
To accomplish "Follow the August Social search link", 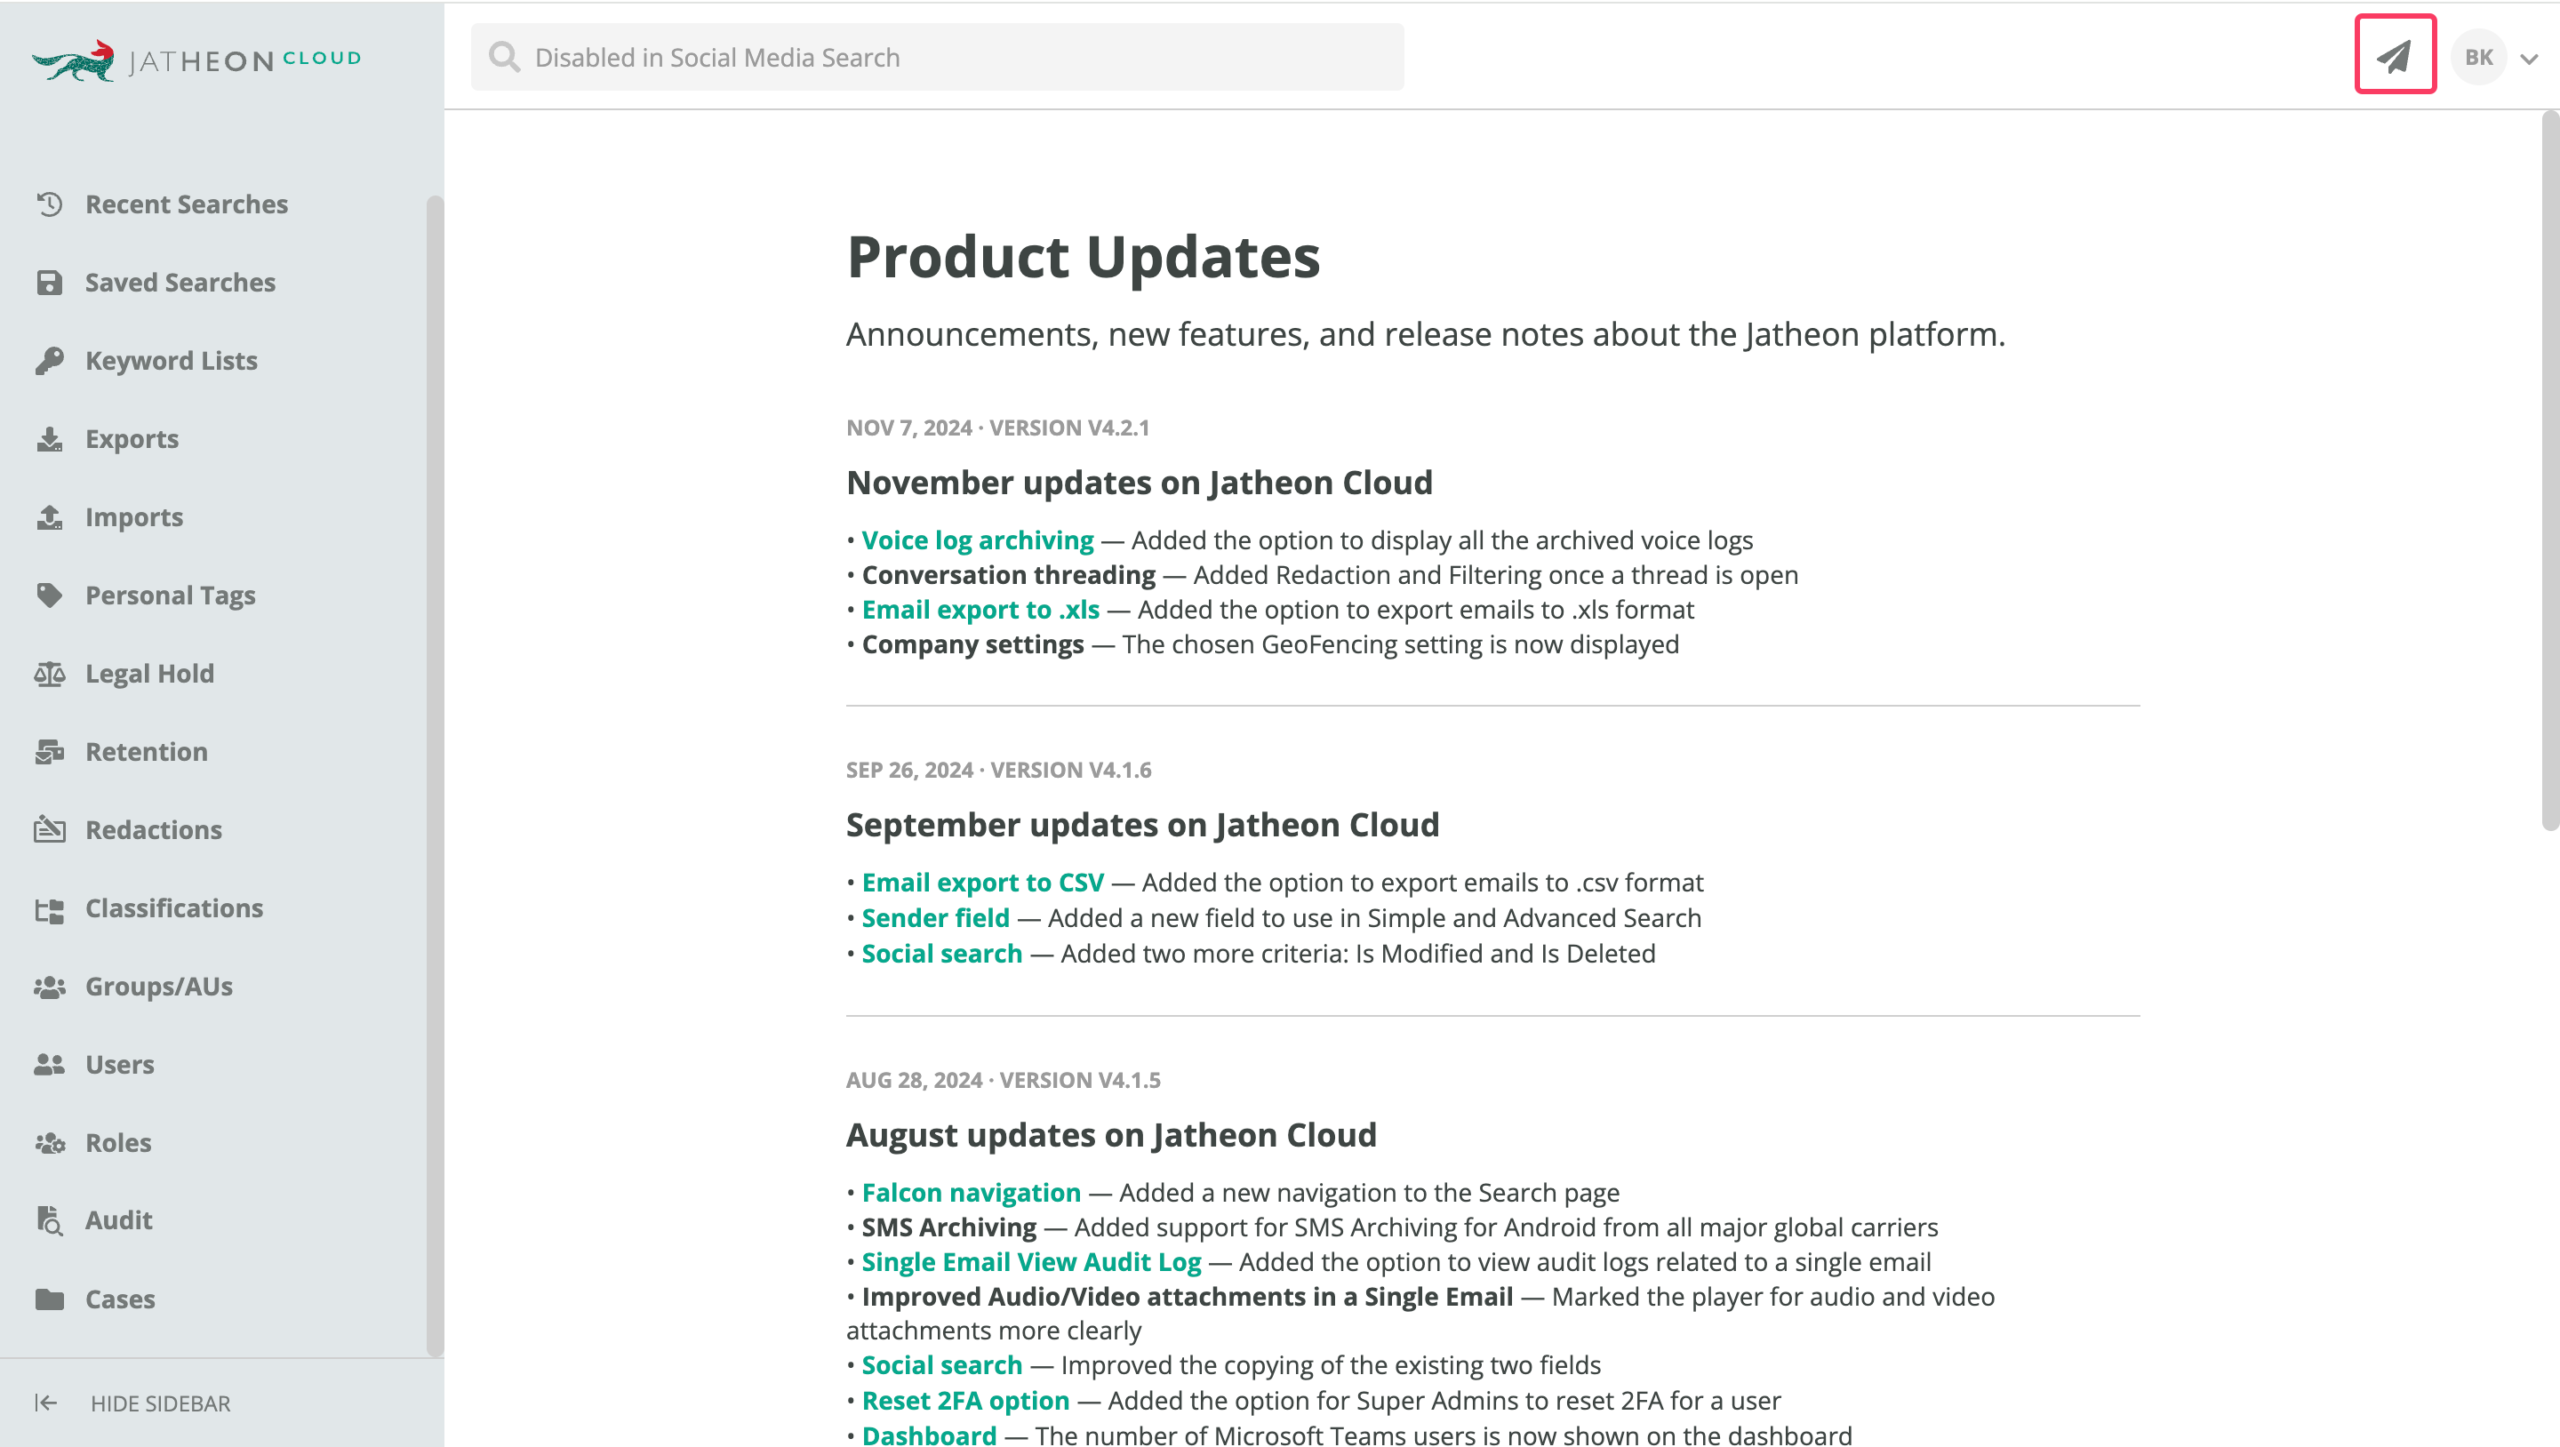I will (x=941, y=1365).
